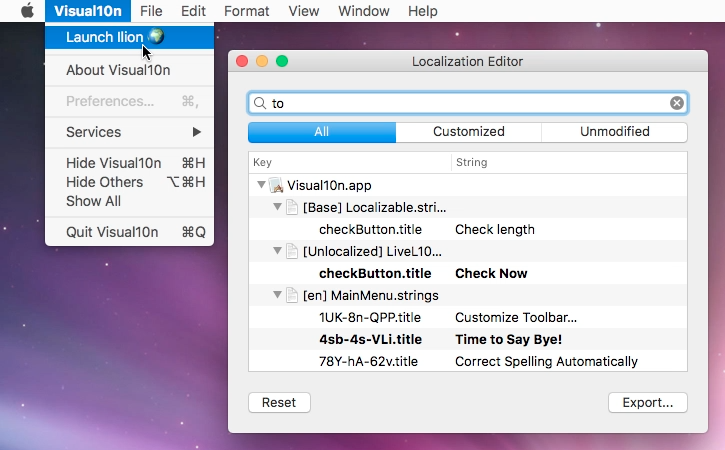Select the checkButton.title row with Check length
Screen dimensions: 725x450
(x=468, y=229)
